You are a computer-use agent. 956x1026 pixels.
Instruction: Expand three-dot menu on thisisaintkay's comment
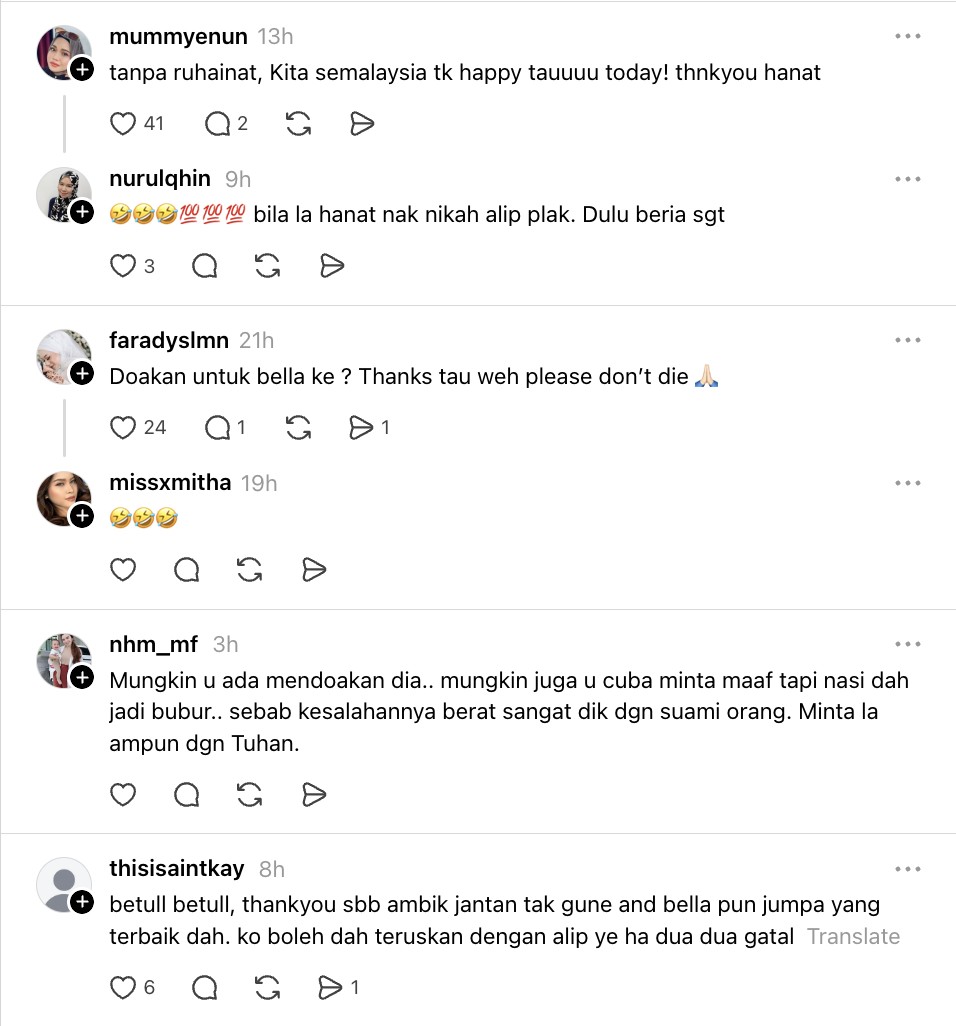click(907, 869)
